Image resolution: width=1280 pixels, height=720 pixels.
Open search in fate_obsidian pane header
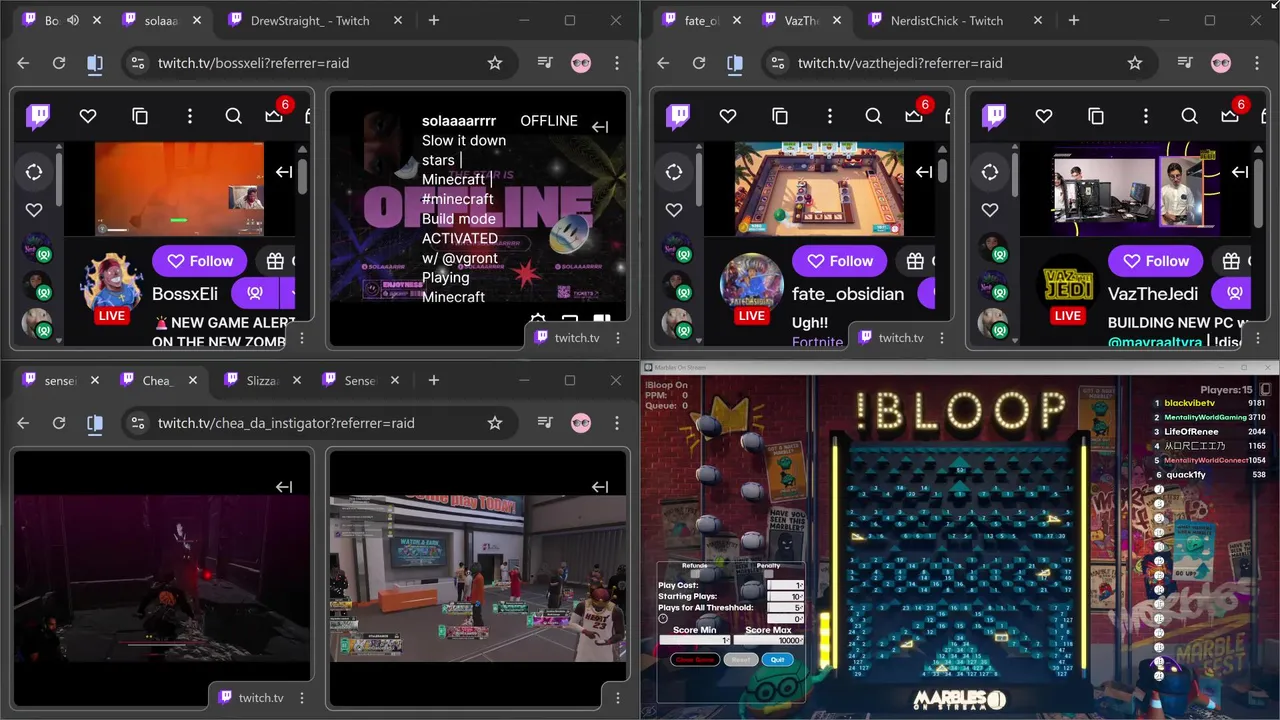873,117
